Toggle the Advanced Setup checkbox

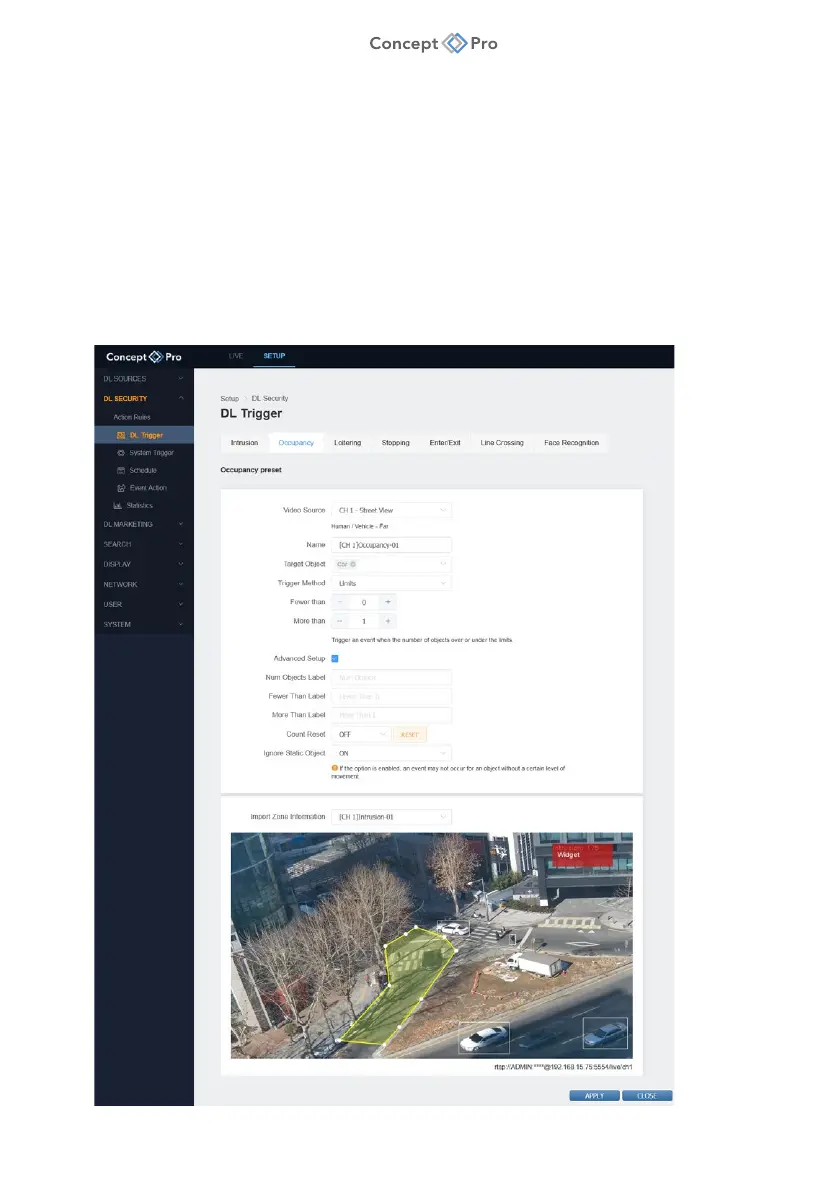click(335, 659)
